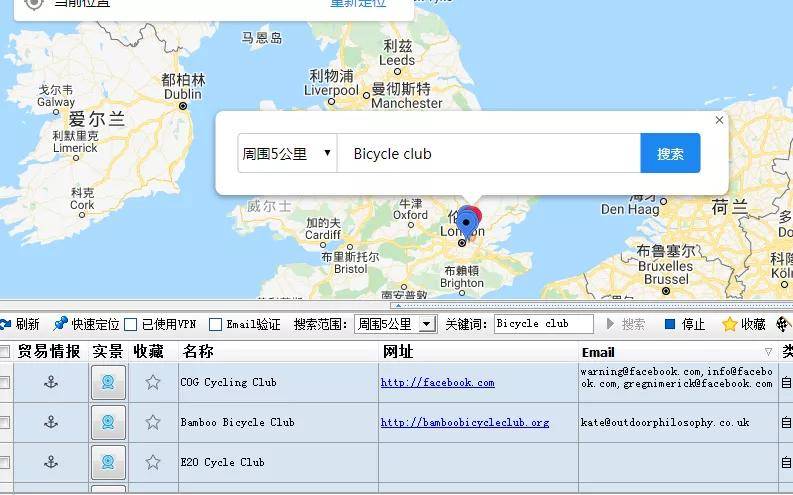Click the blue square 停止 stop button
This screenshot has height=495, width=793.
[x=685, y=324]
